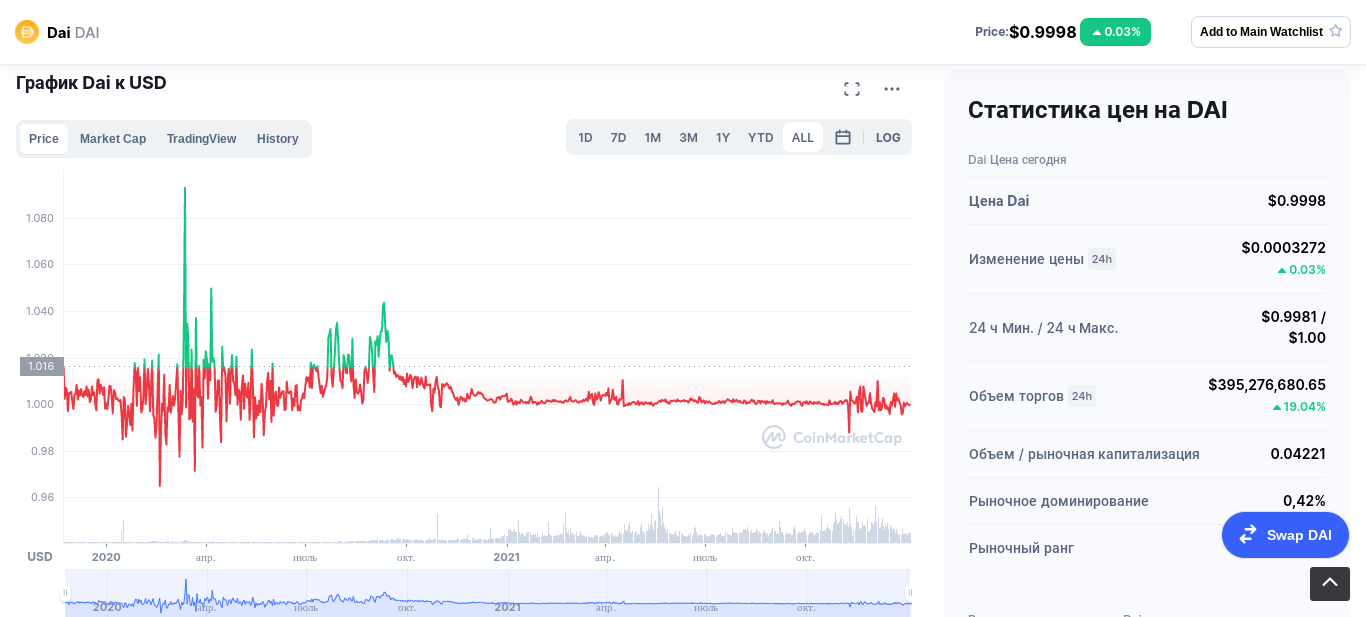
Task: Click the Dai Цена сегодня subtitle
Action: [1017, 160]
